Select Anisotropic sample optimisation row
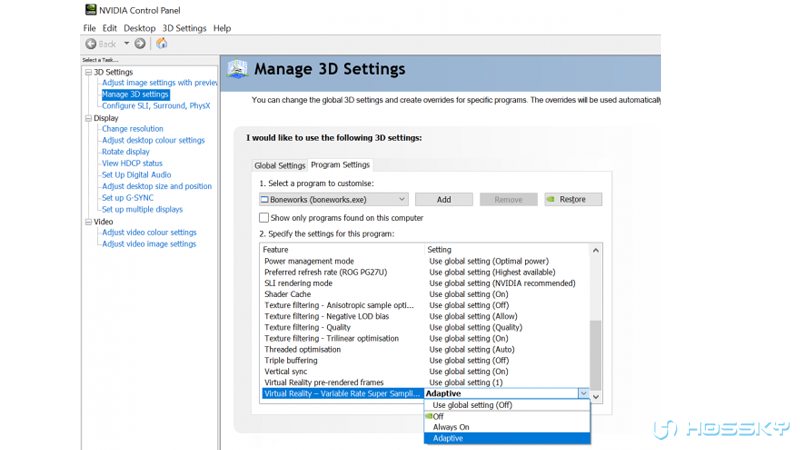Screen dimensions: 800x450 426,306
